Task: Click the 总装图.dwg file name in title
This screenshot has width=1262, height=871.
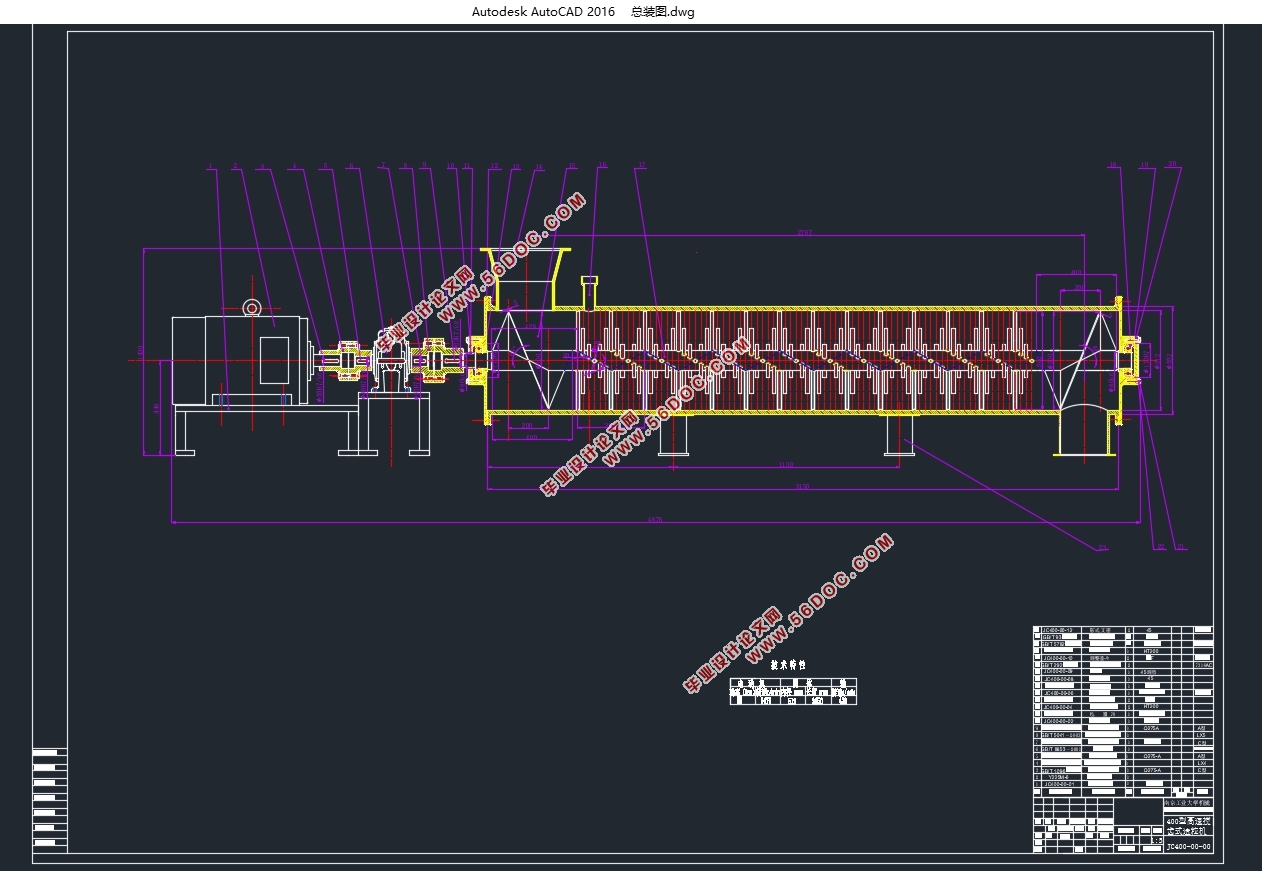Action: (x=662, y=12)
